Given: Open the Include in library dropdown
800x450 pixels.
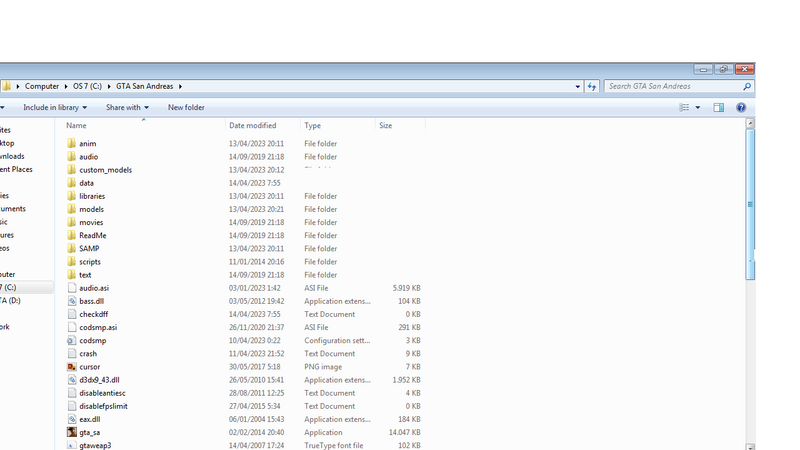Looking at the screenshot, I should click(55, 107).
